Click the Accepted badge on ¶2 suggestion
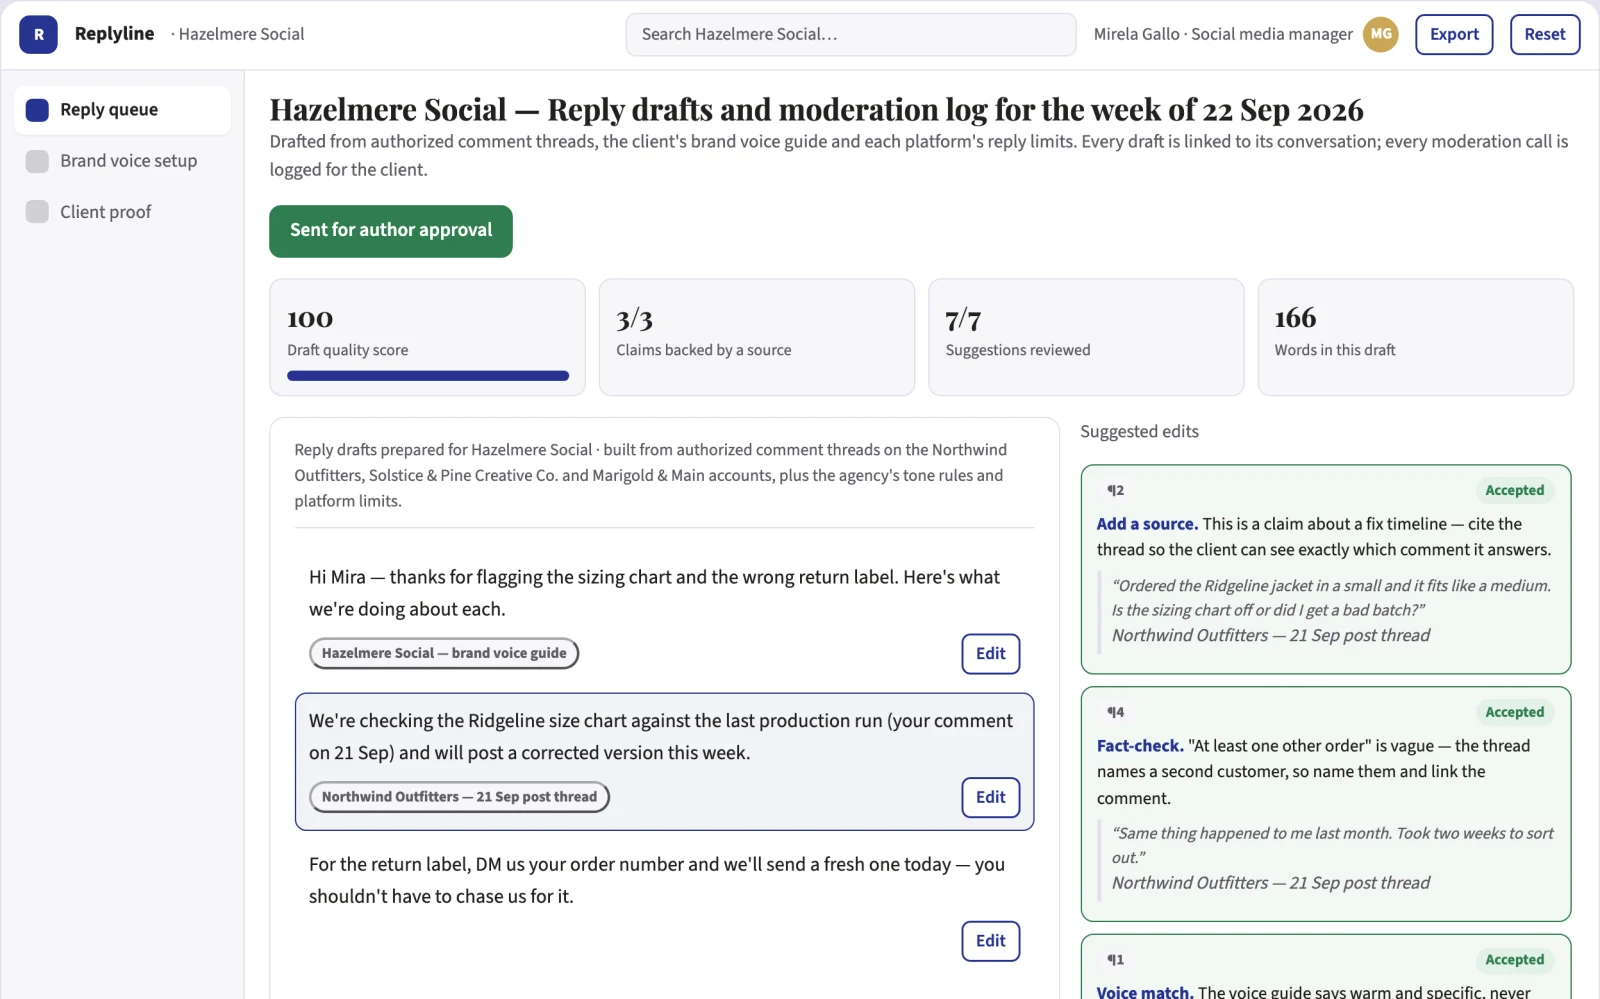Viewport: 1600px width, 999px height. [x=1514, y=490]
